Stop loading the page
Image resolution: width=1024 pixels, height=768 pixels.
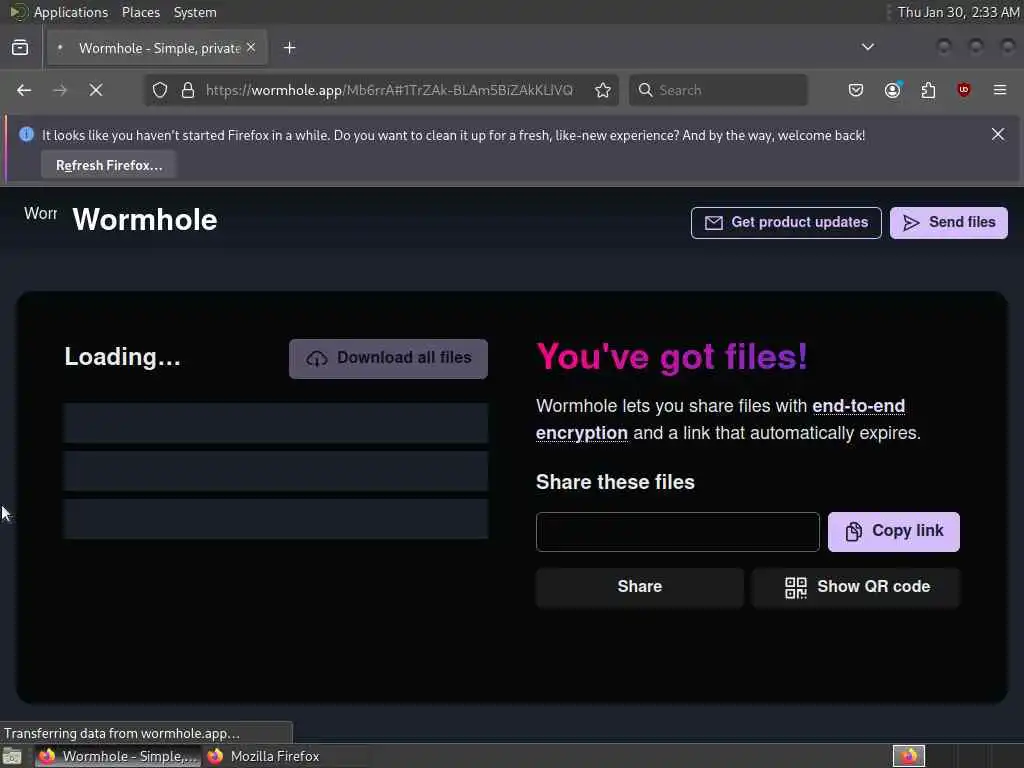pyautogui.click(x=96, y=90)
